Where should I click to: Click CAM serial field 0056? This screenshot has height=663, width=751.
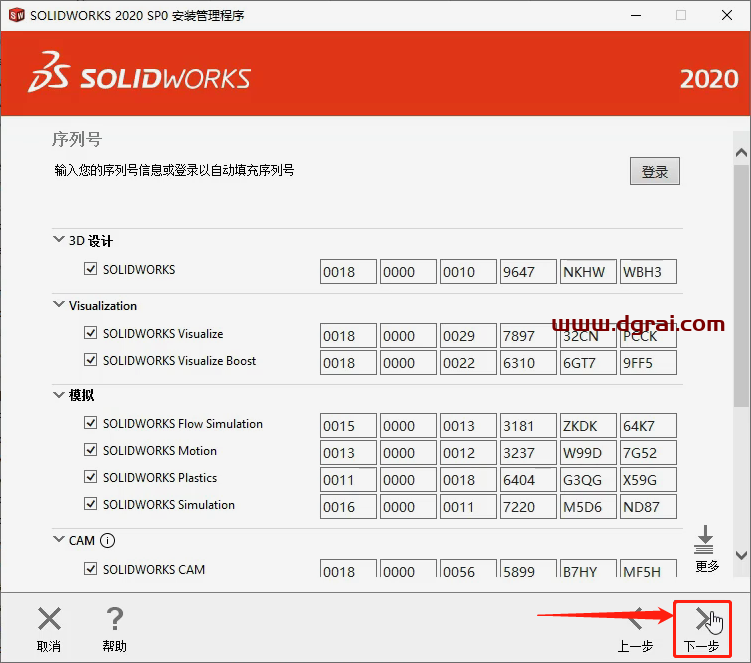coord(468,569)
